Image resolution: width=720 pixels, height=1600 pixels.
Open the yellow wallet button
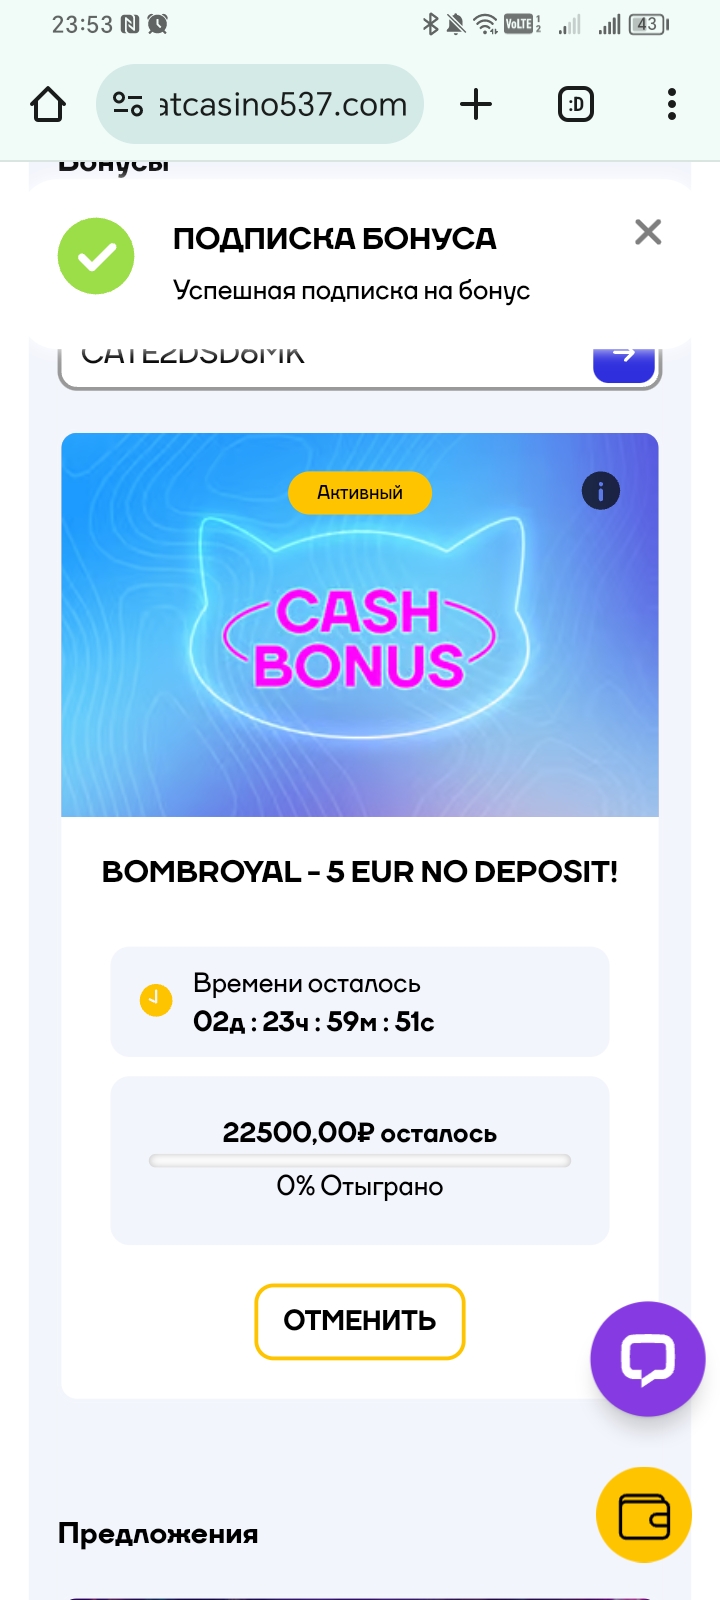pos(644,1515)
